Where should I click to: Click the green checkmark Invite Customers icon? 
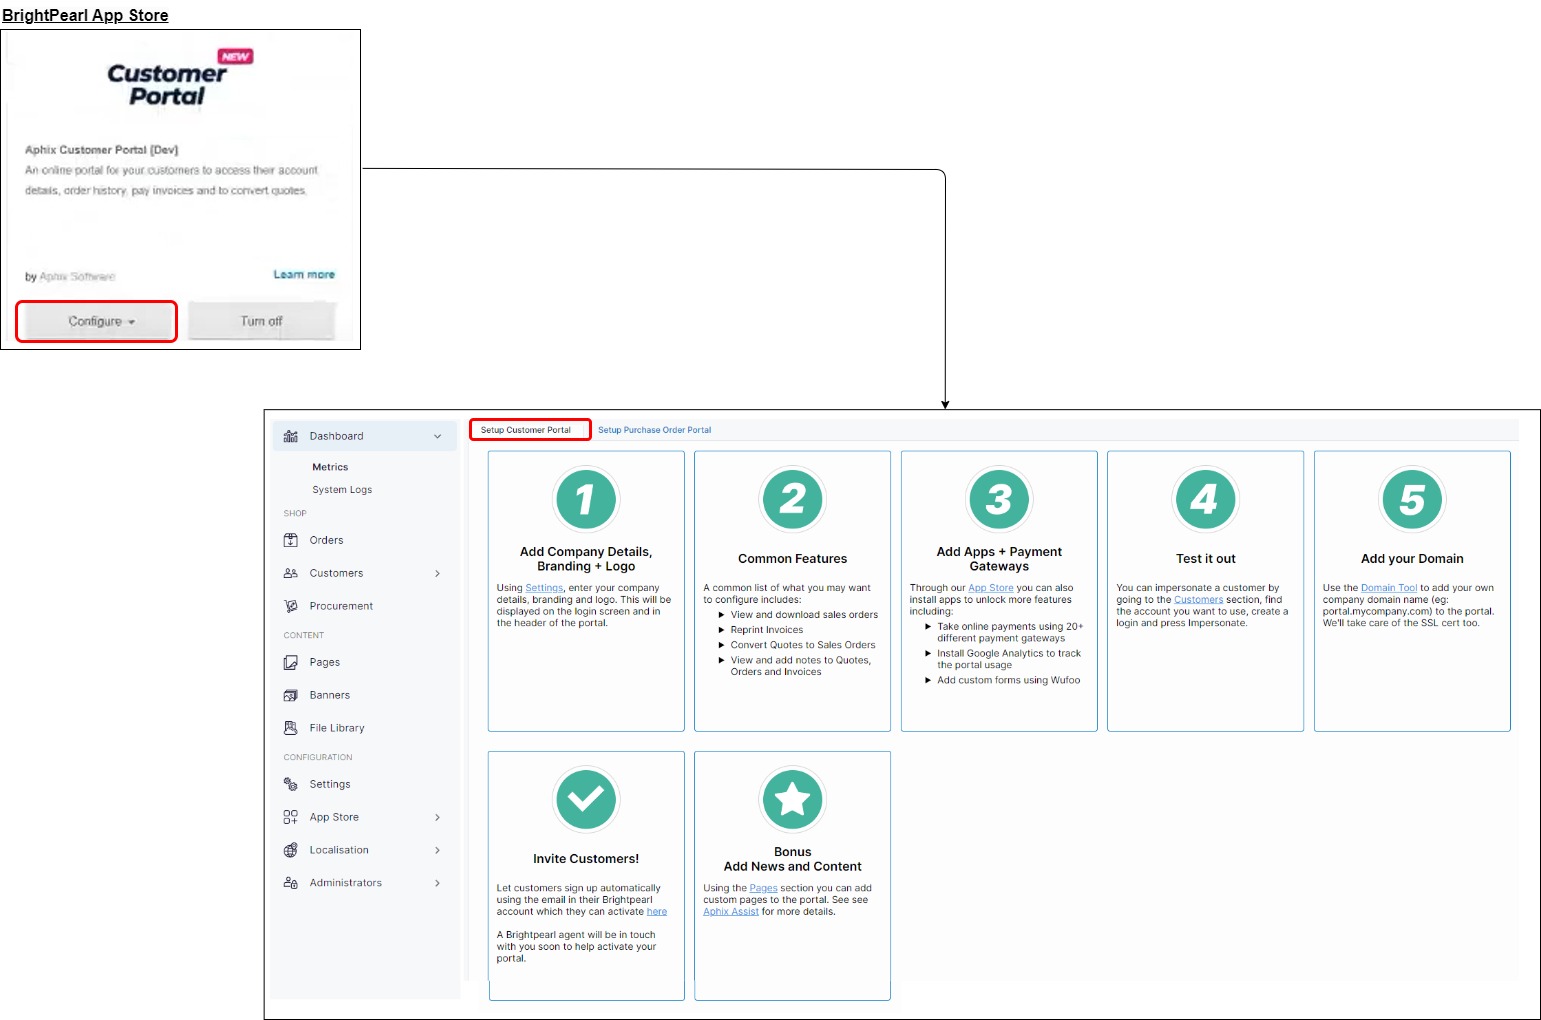coord(585,799)
